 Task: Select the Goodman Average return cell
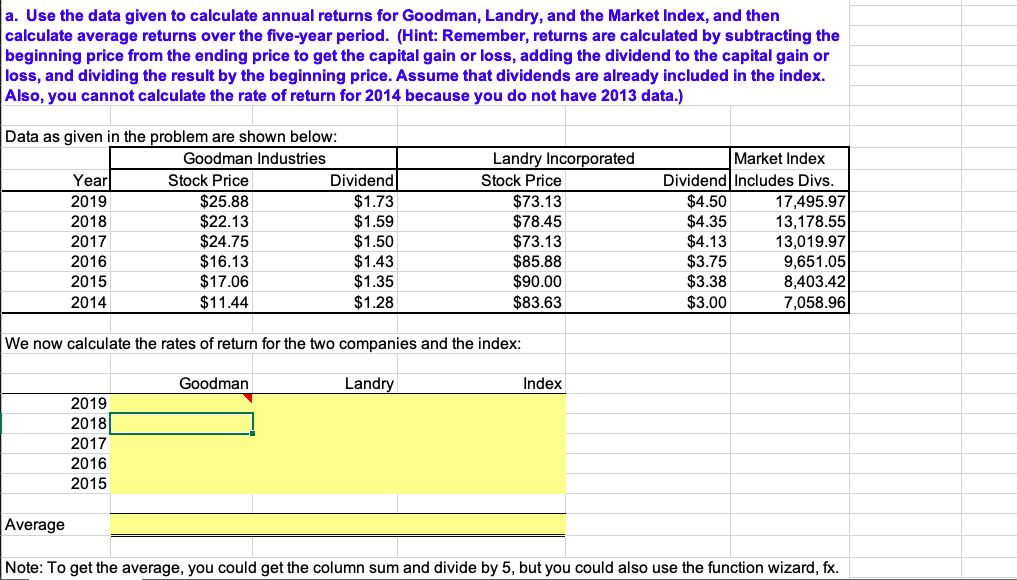point(182,524)
